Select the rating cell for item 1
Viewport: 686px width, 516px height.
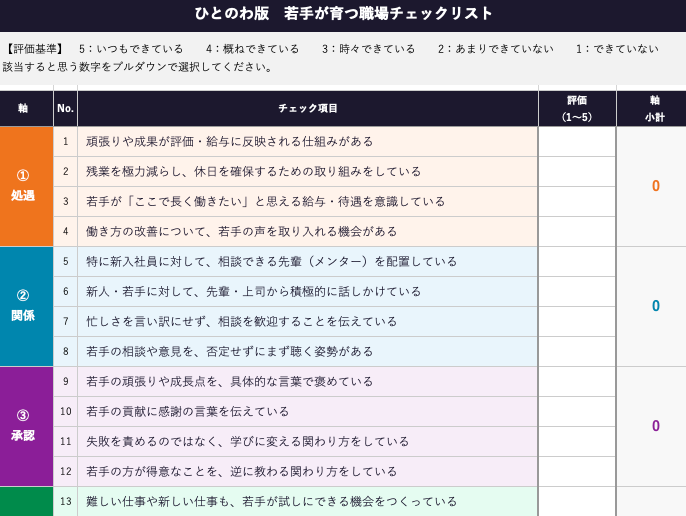(x=577, y=141)
